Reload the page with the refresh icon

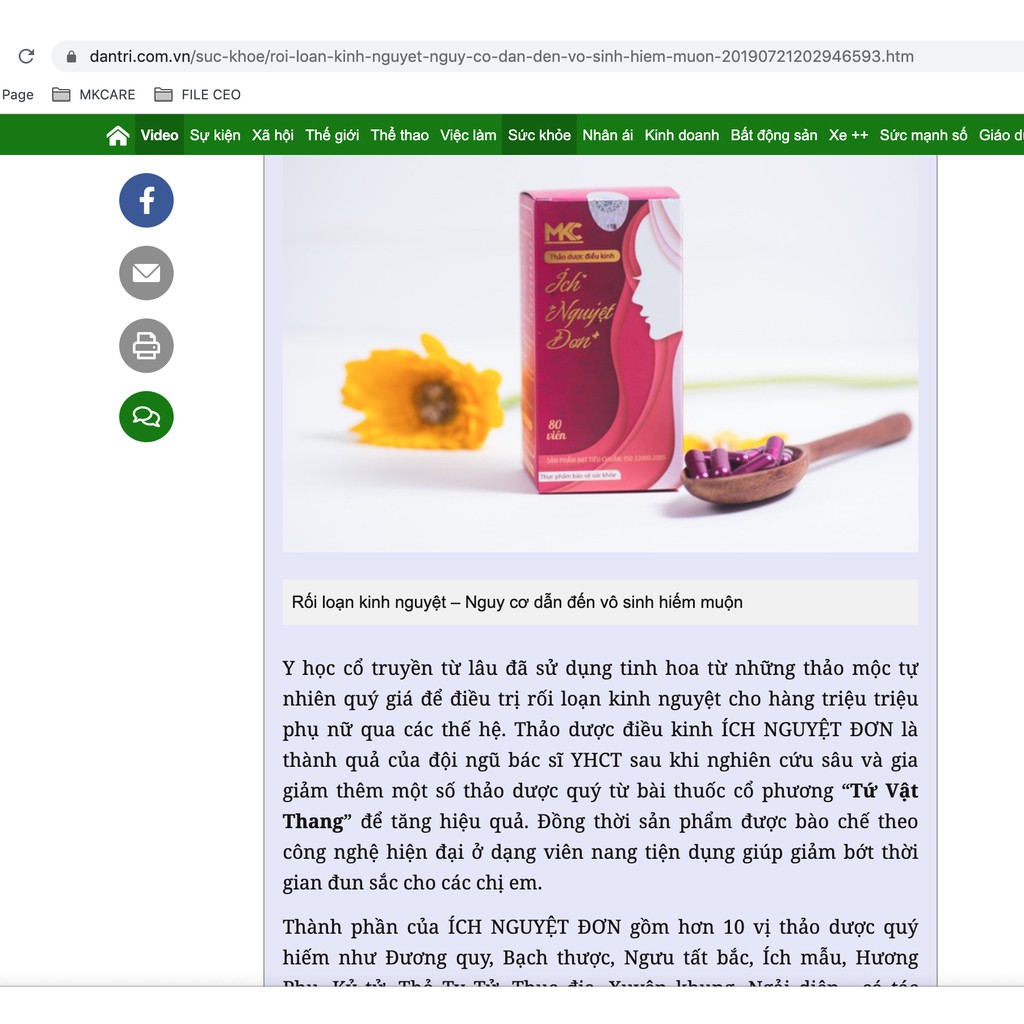tap(26, 56)
